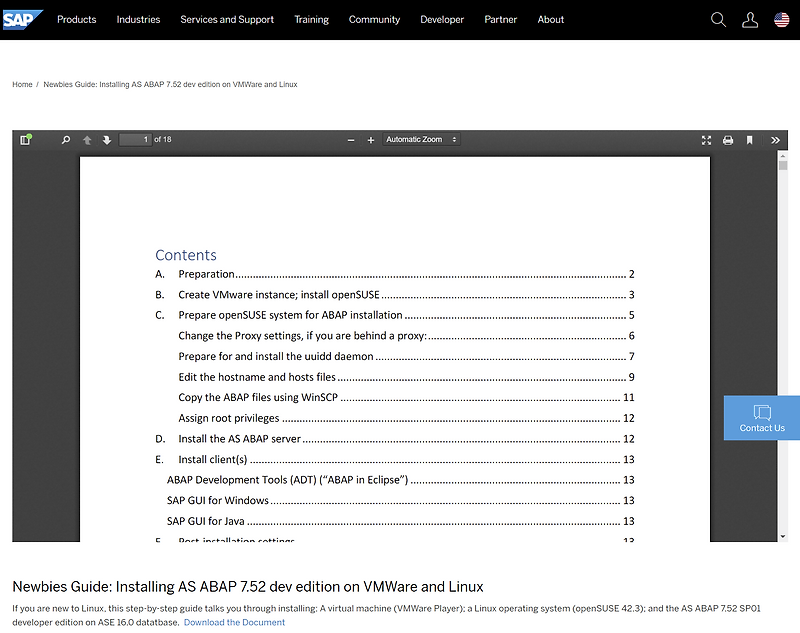Open the Products menu
Viewport: 800px width, 633px height.
[76, 19]
